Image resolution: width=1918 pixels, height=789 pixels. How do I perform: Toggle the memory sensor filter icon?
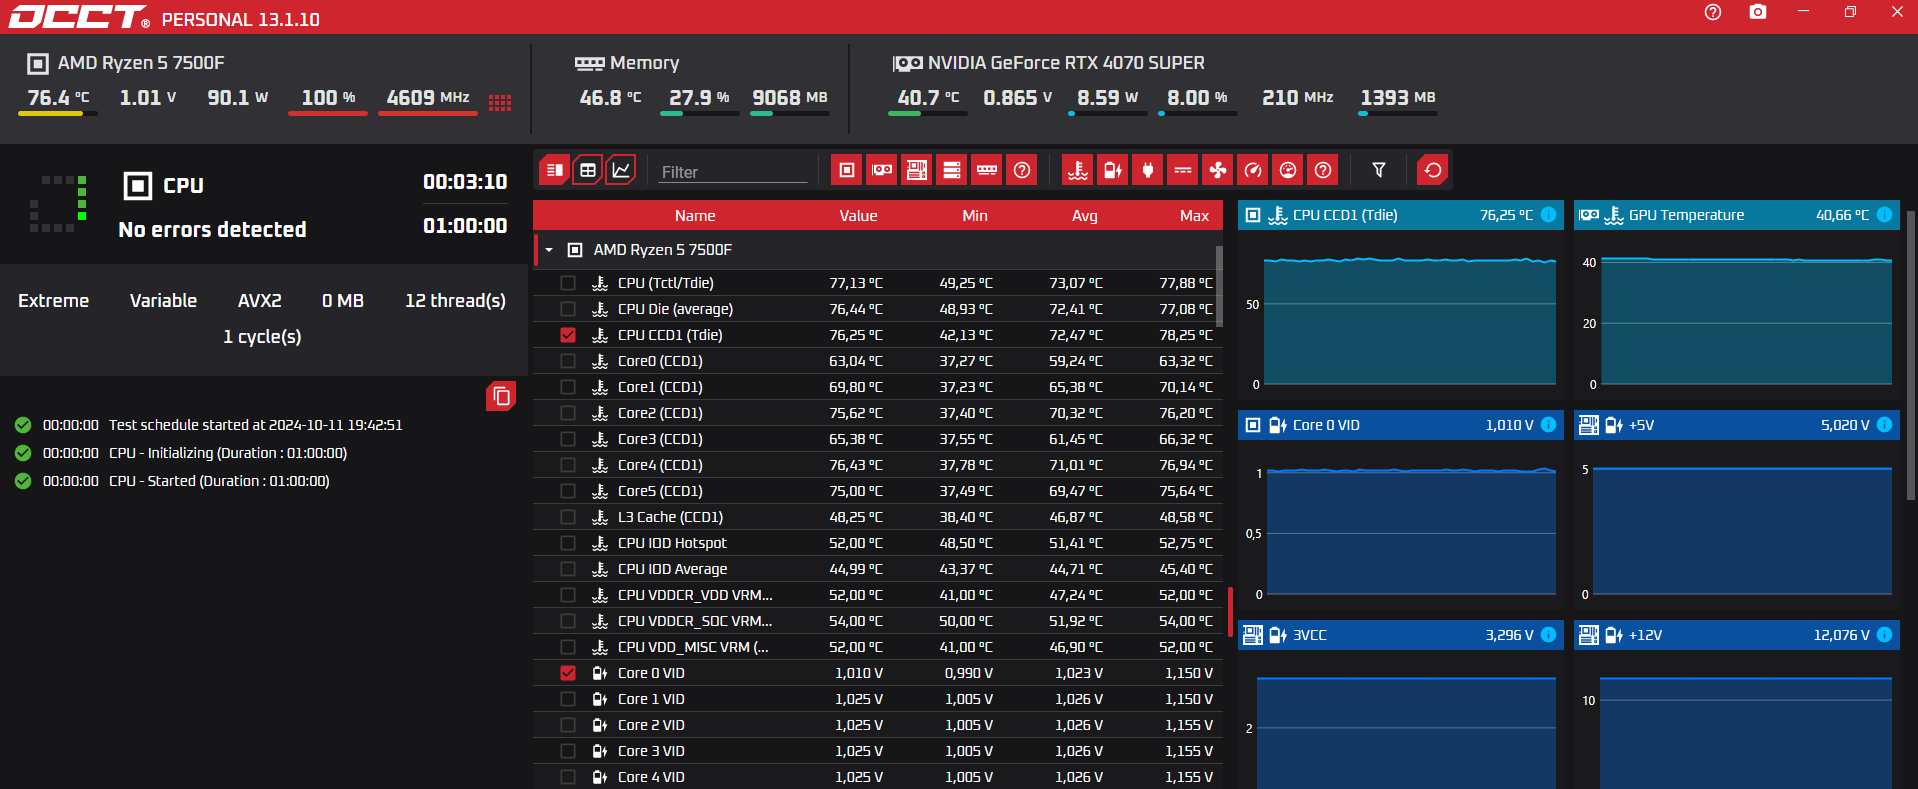(987, 170)
